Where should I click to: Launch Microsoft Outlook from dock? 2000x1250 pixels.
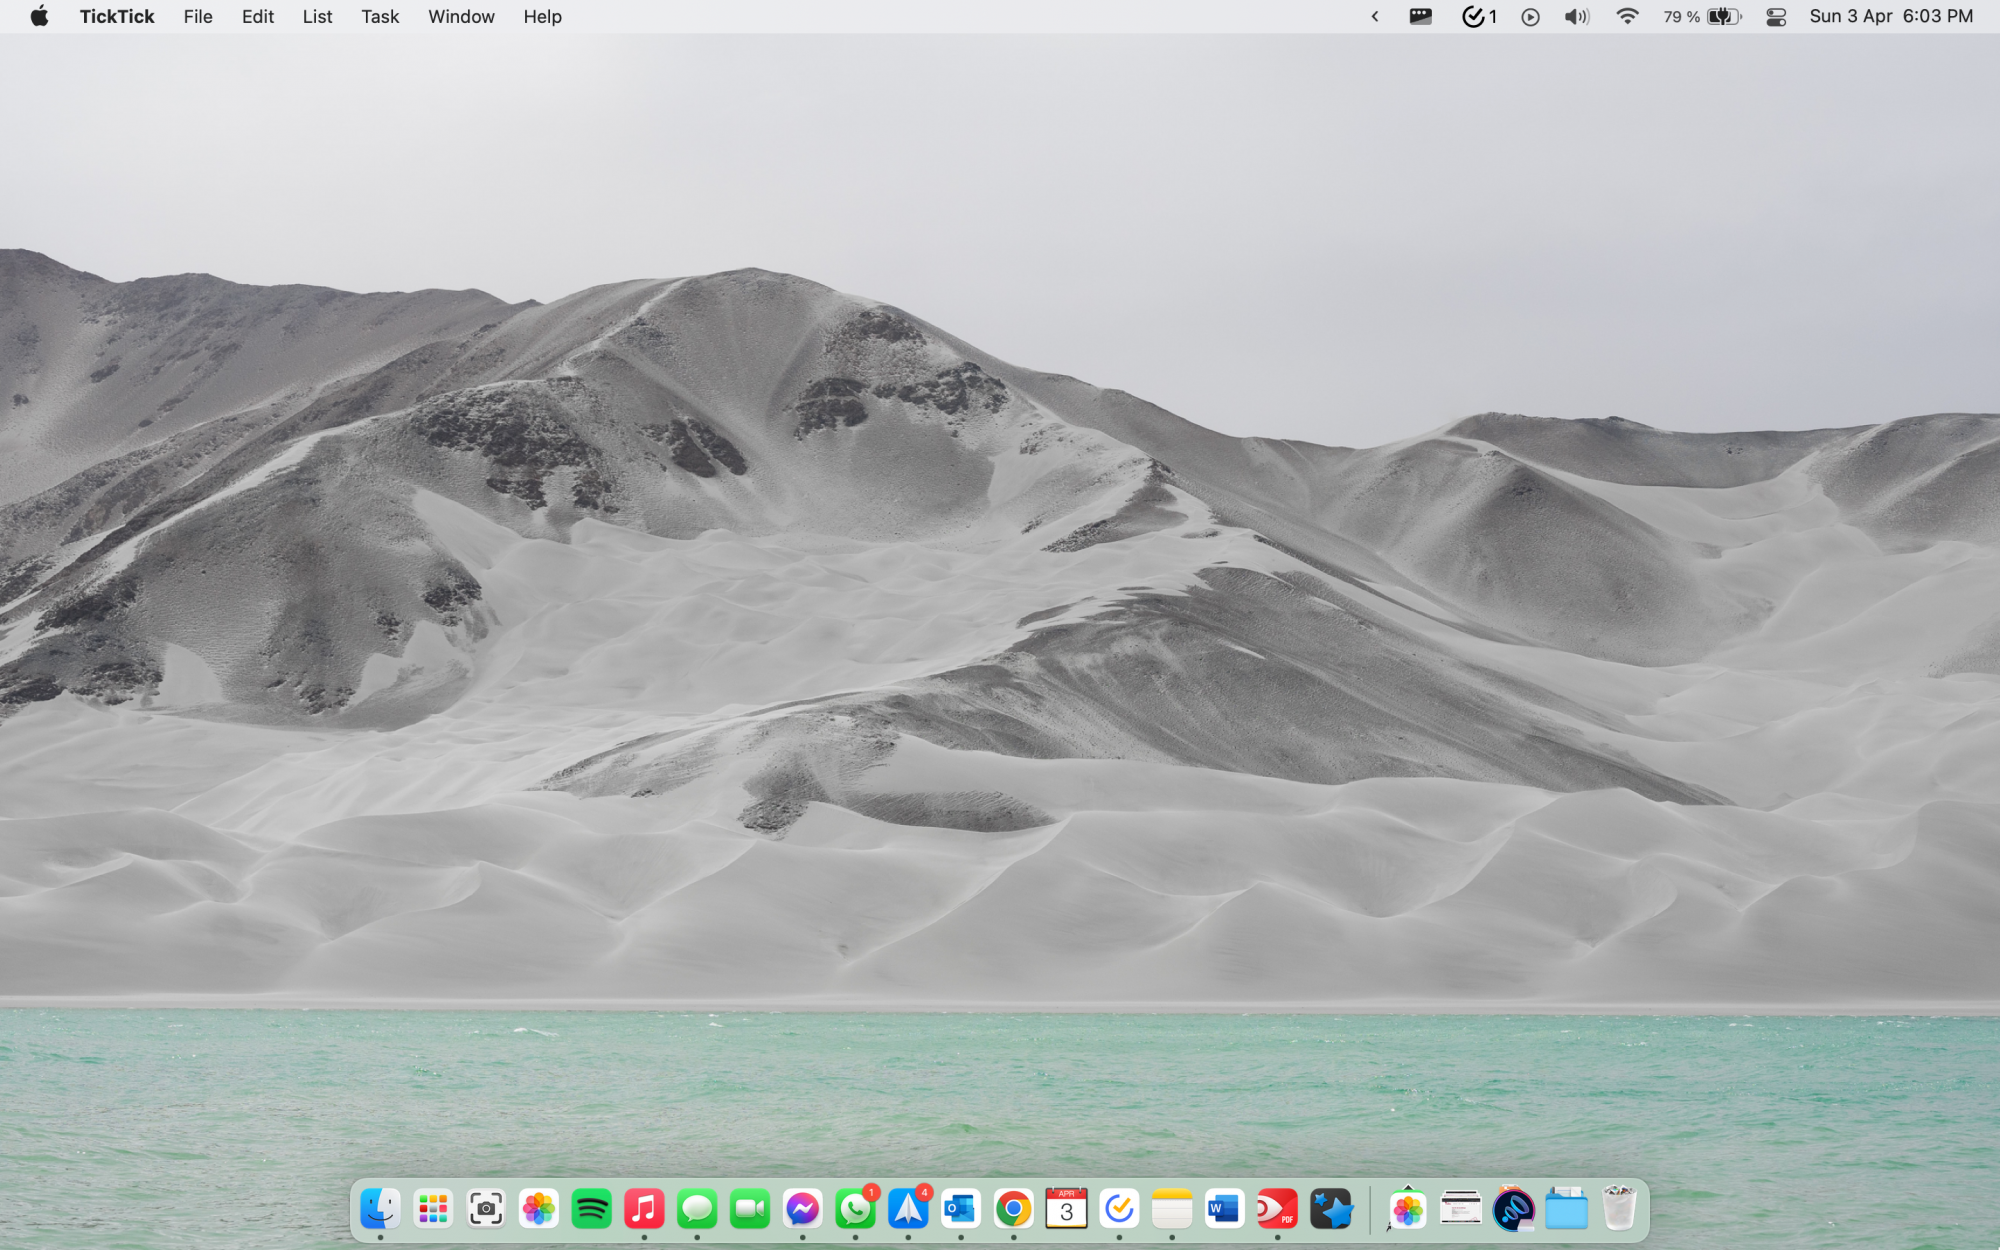[961, 1210]
